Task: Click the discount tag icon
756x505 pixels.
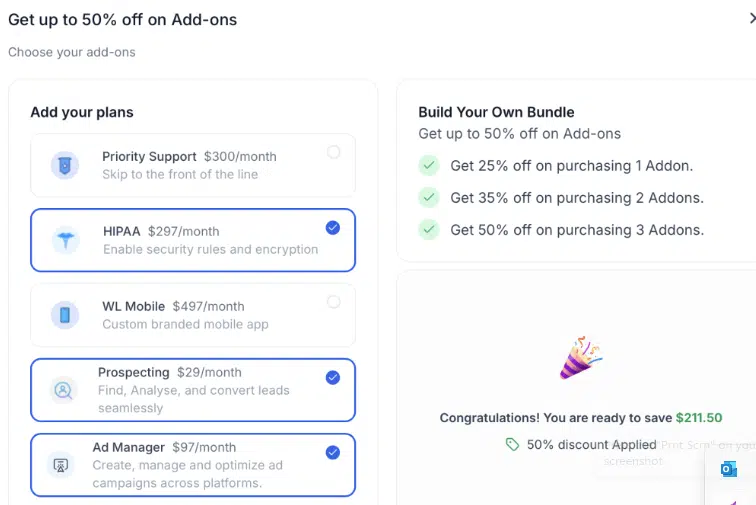Action: tap(513, 444)
